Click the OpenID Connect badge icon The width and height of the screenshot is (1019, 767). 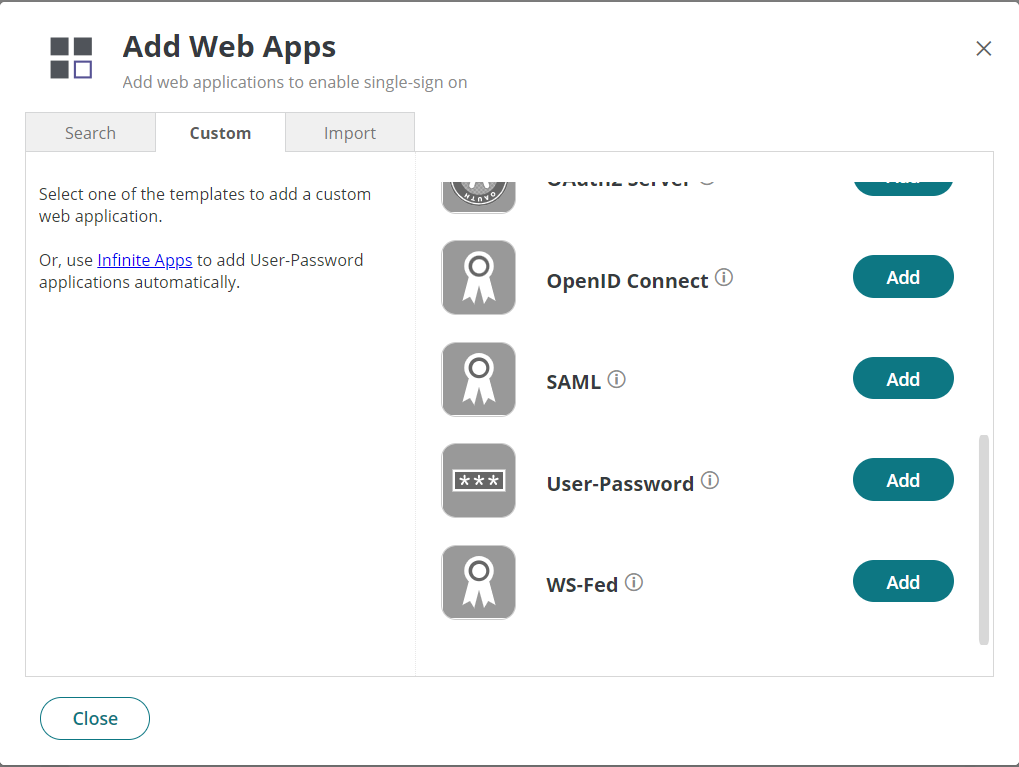[478, 277]
